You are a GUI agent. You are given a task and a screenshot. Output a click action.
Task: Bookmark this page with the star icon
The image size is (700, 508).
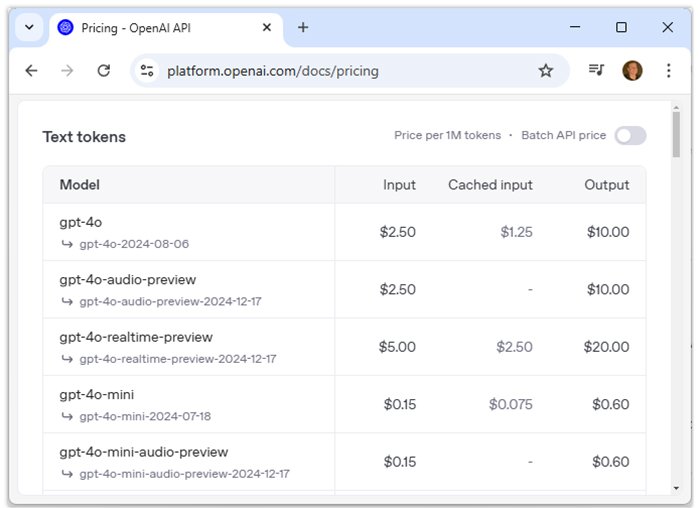546,71
